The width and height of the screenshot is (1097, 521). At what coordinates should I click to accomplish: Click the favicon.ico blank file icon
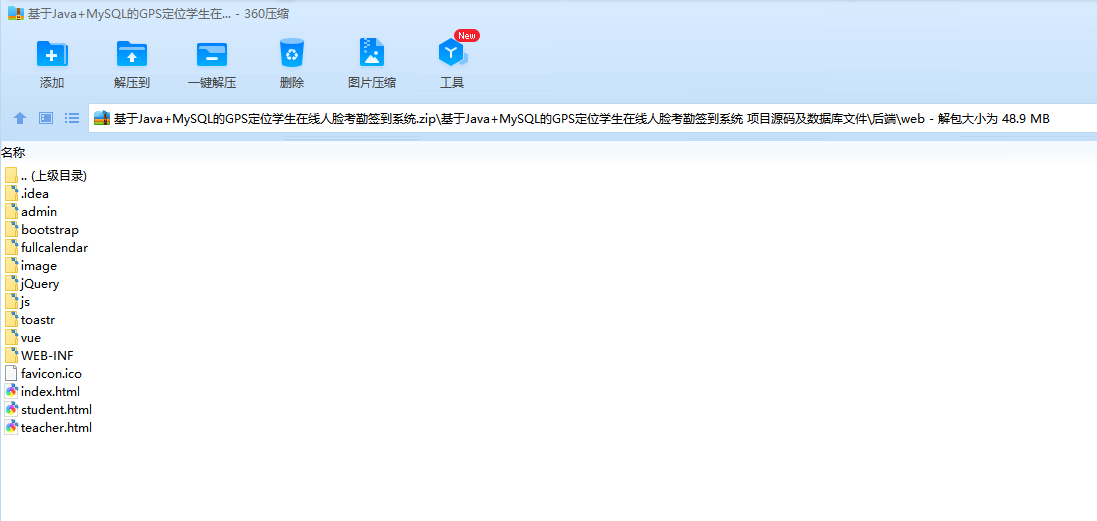click(x=10, y=374)
